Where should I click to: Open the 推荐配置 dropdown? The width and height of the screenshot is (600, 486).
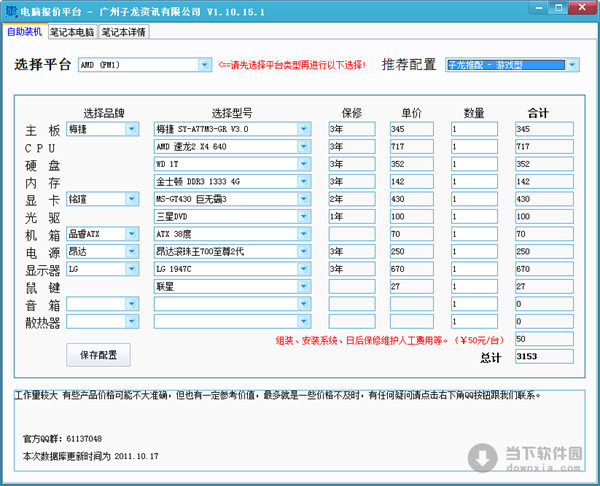(x=573, y=66)
